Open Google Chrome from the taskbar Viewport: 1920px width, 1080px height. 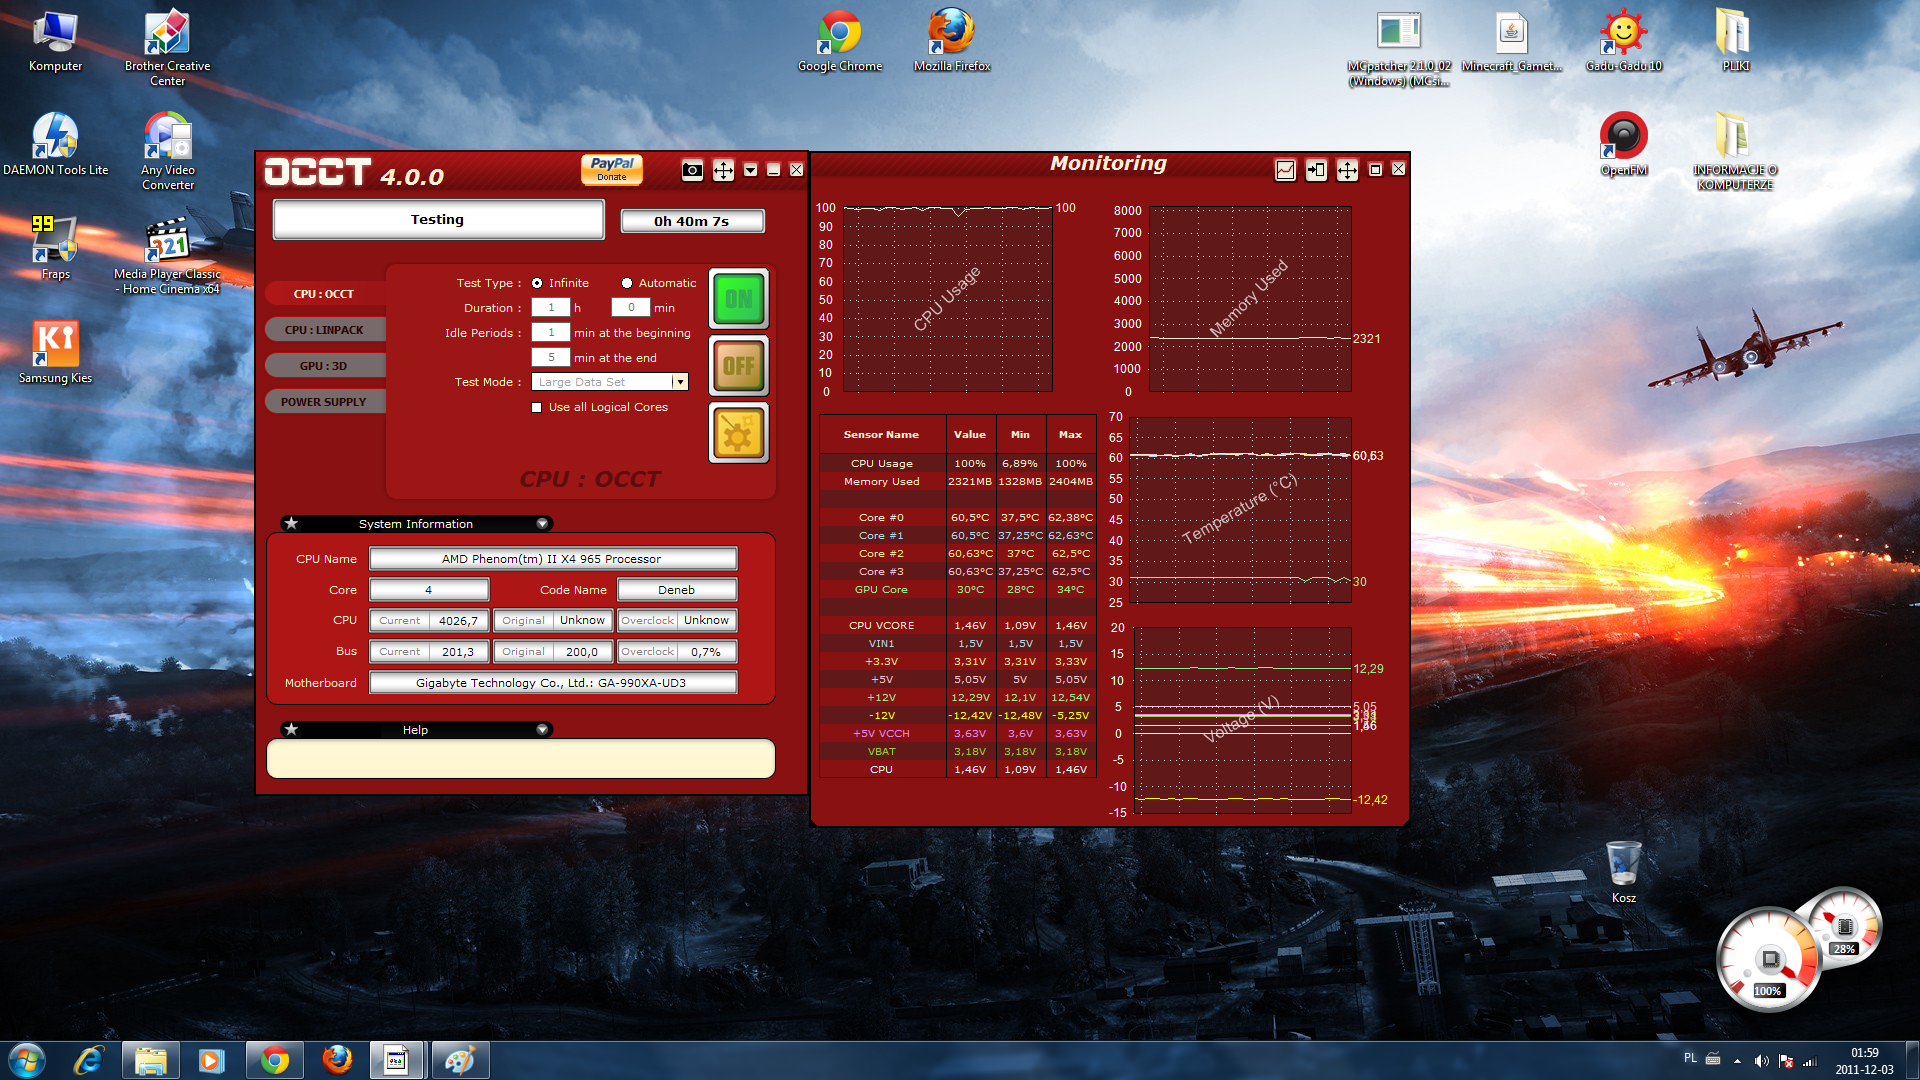[274, 1060]
